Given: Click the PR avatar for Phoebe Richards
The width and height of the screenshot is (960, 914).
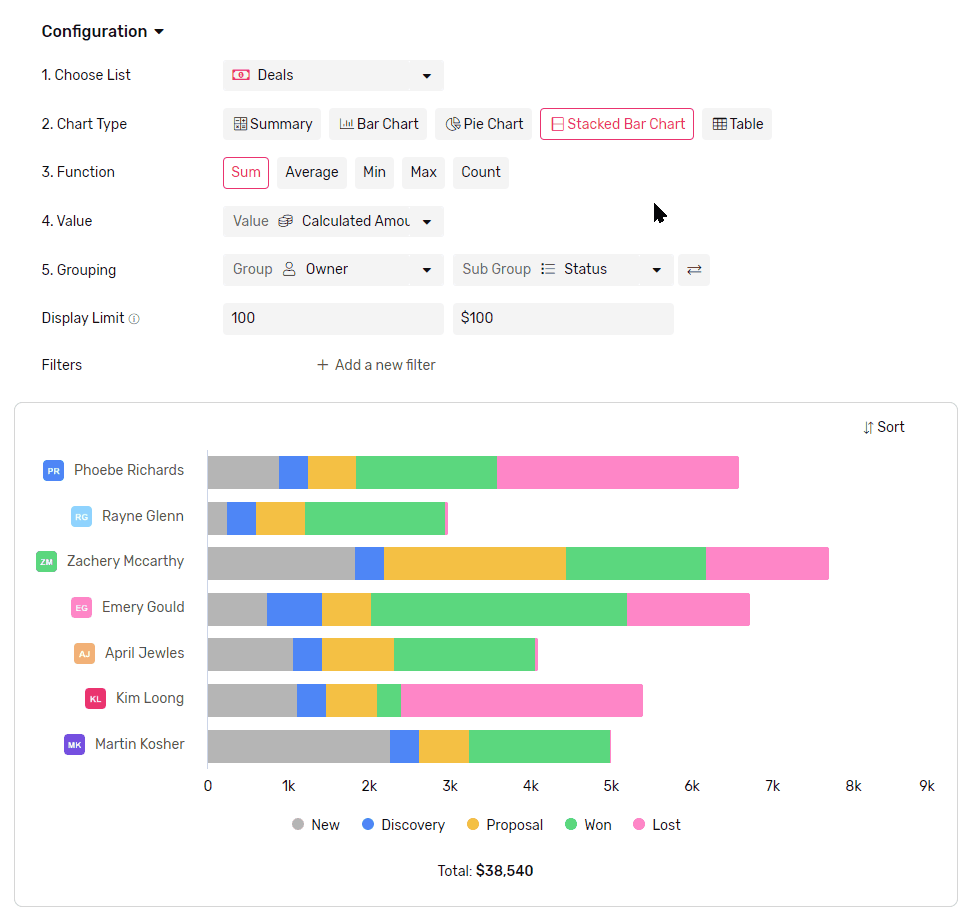Looking at the screenshot, I should tap(53, 471).
